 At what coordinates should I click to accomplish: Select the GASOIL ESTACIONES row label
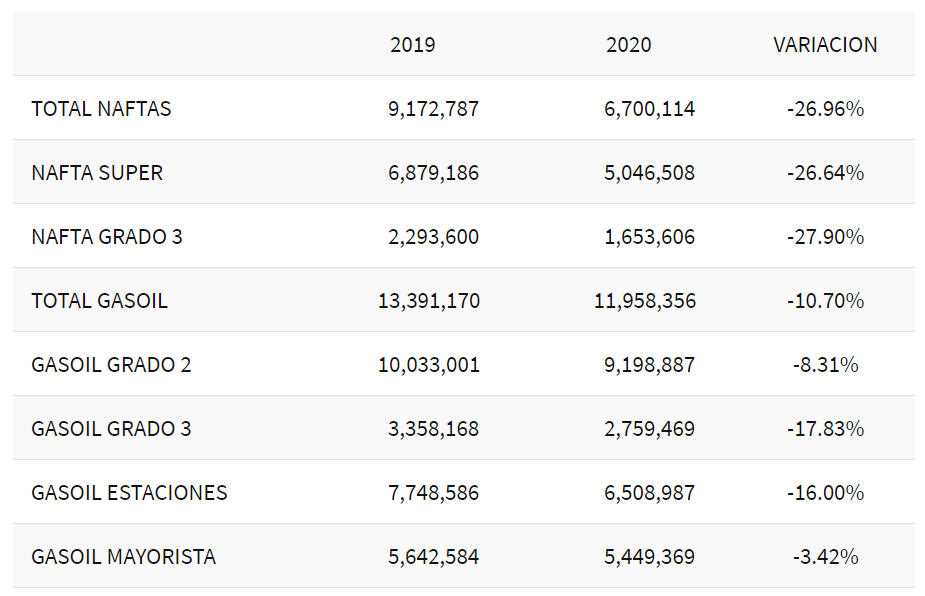point(129,493)
